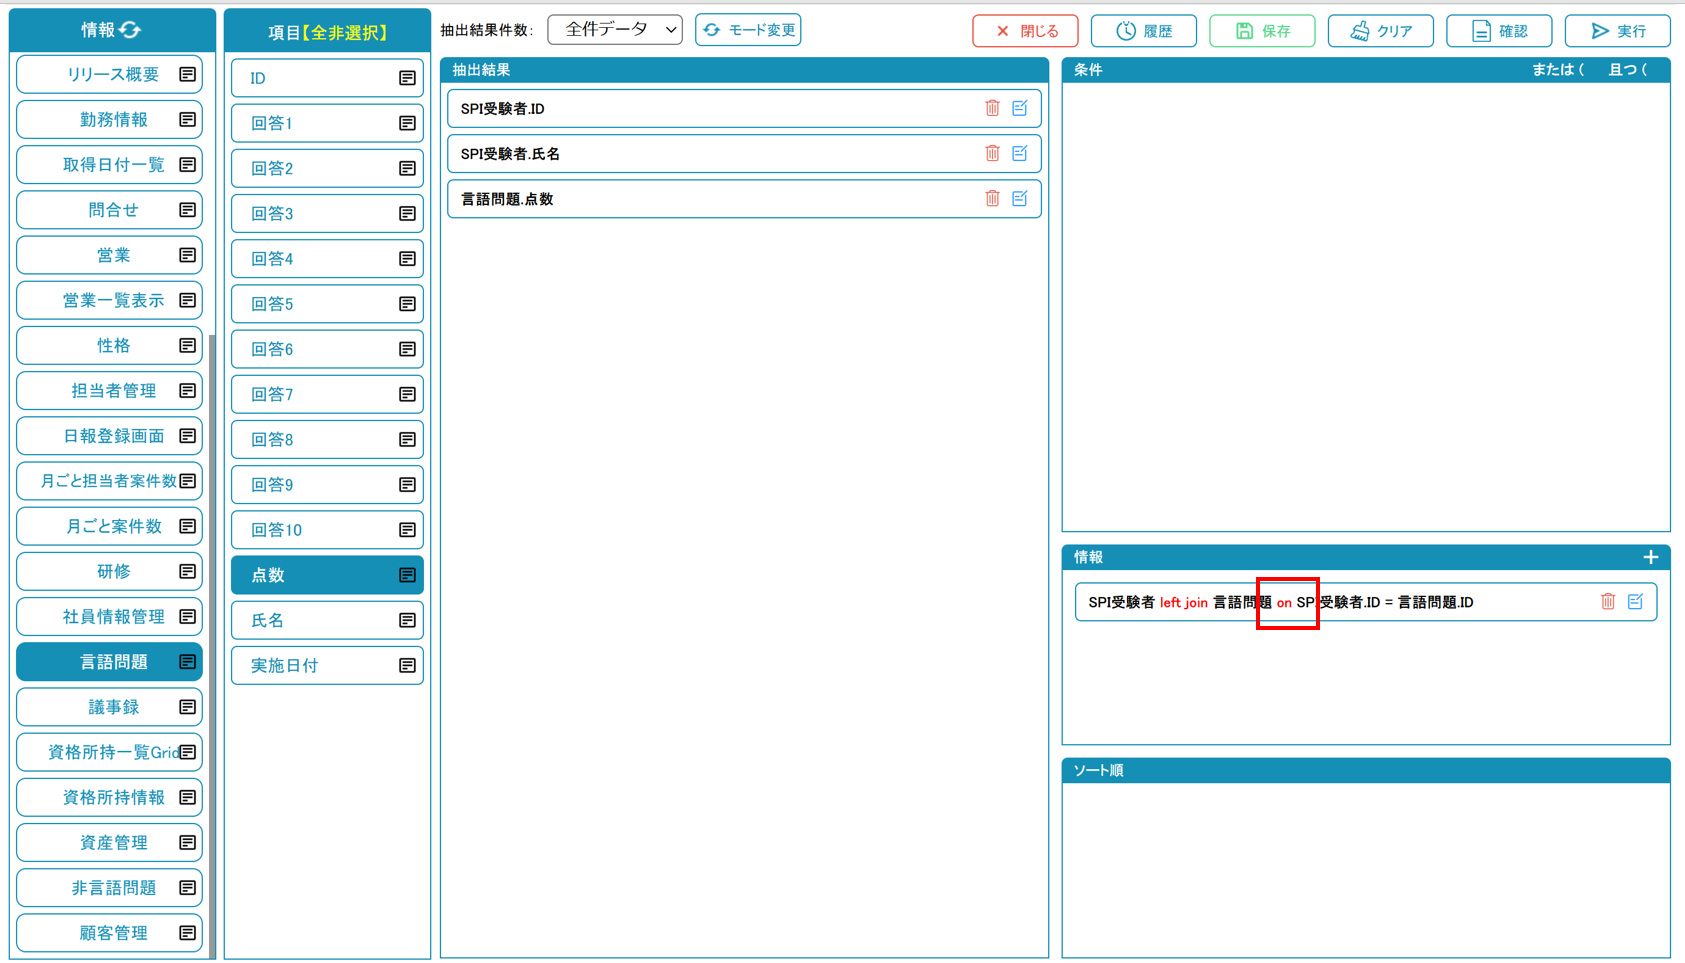
Task: Open the 抽出結果件数 全件データ dropdown
Action: 615,30
